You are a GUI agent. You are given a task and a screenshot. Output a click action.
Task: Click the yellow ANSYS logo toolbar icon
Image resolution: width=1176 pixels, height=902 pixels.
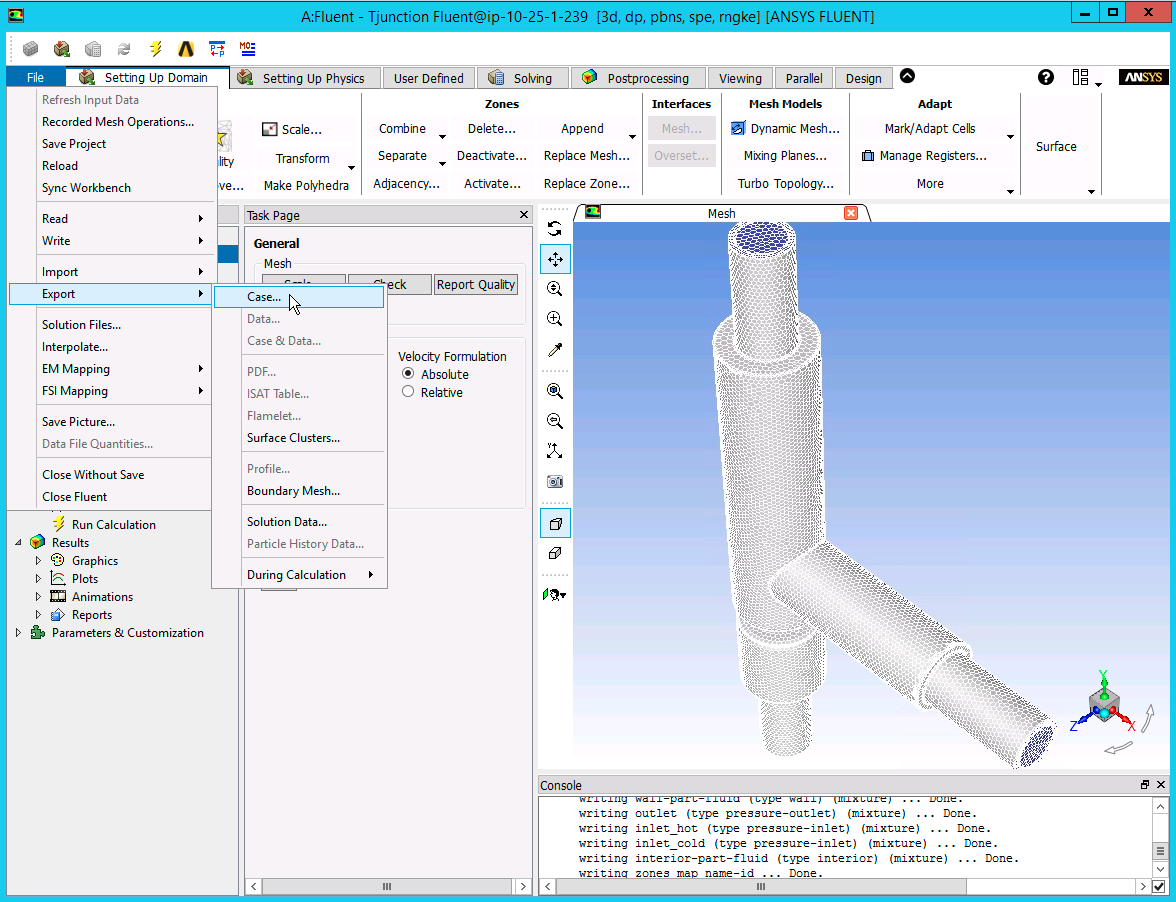(186, 49)
